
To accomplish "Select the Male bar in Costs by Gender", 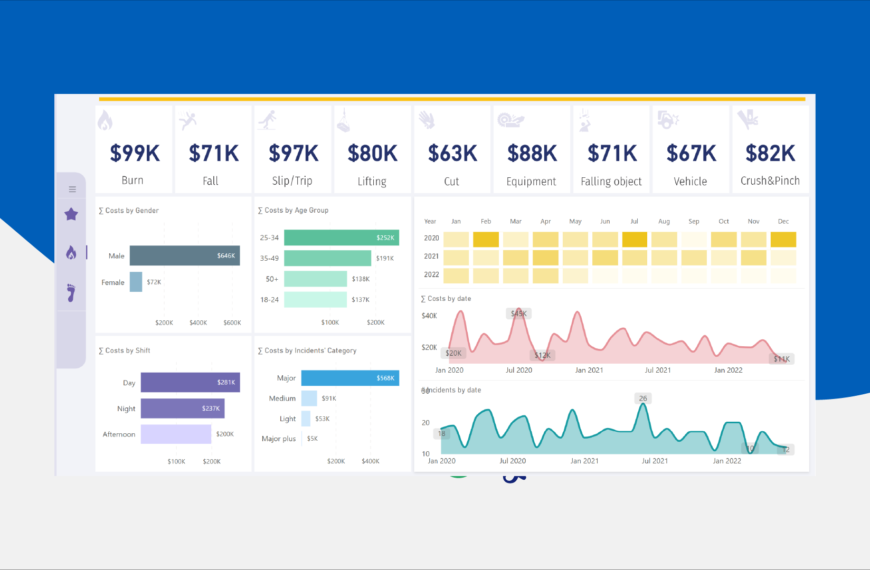I will 183,256.
